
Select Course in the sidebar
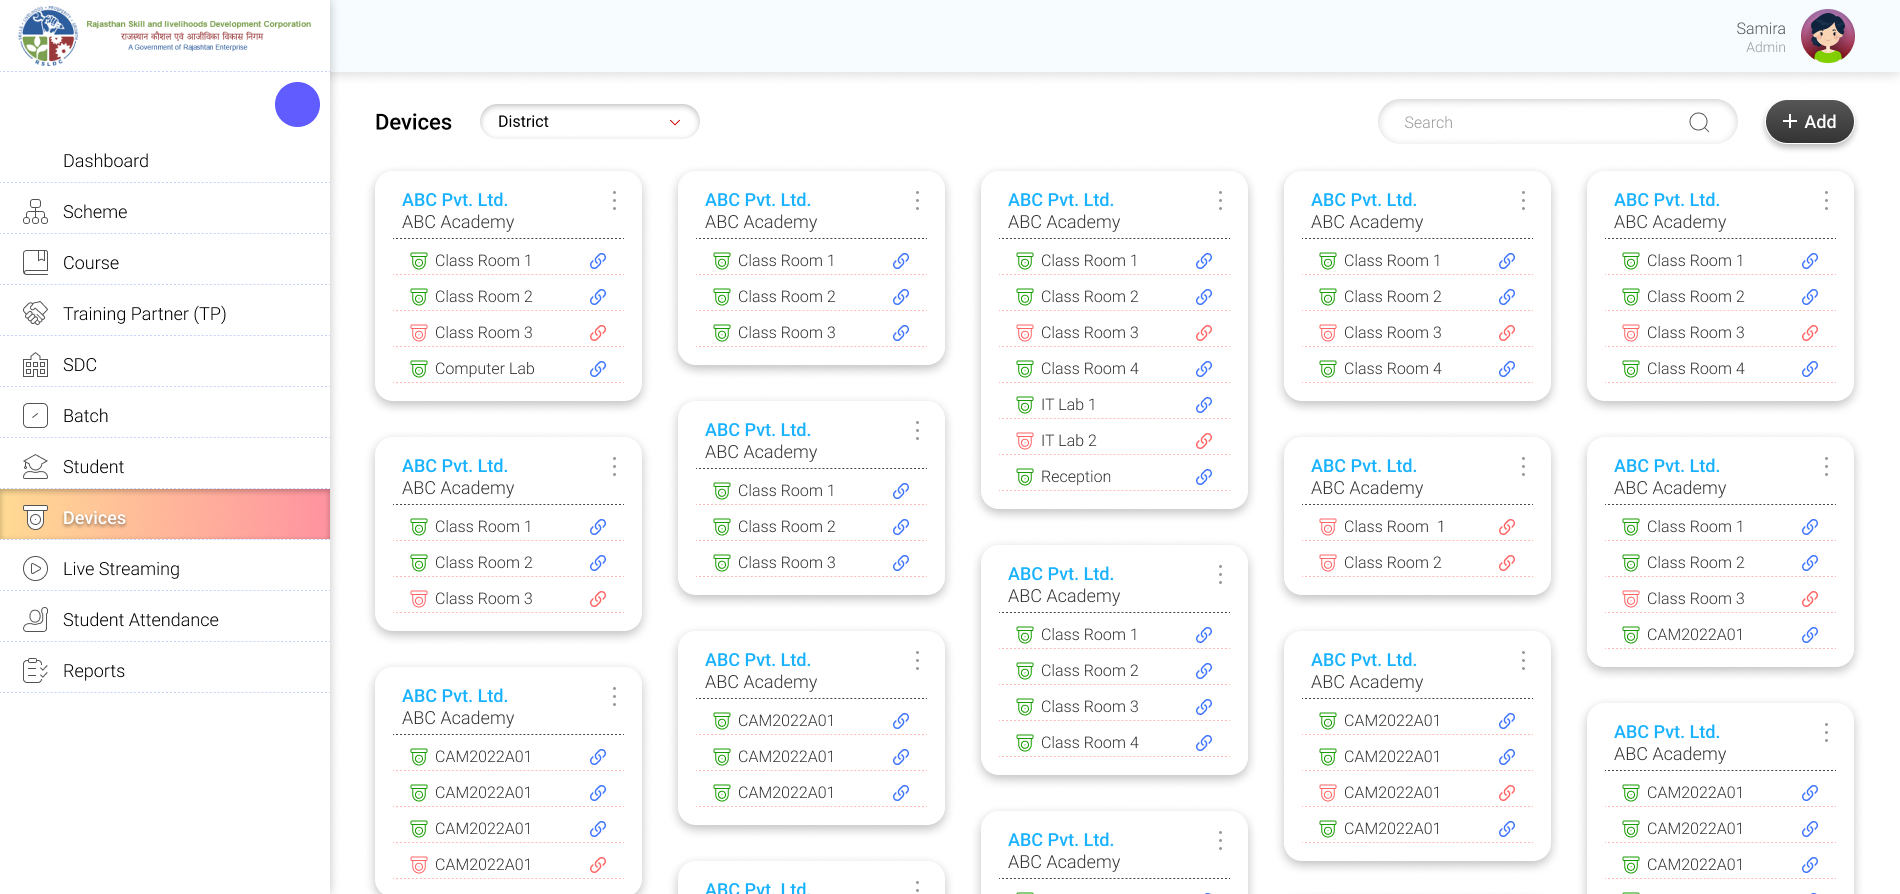point(90,263)
